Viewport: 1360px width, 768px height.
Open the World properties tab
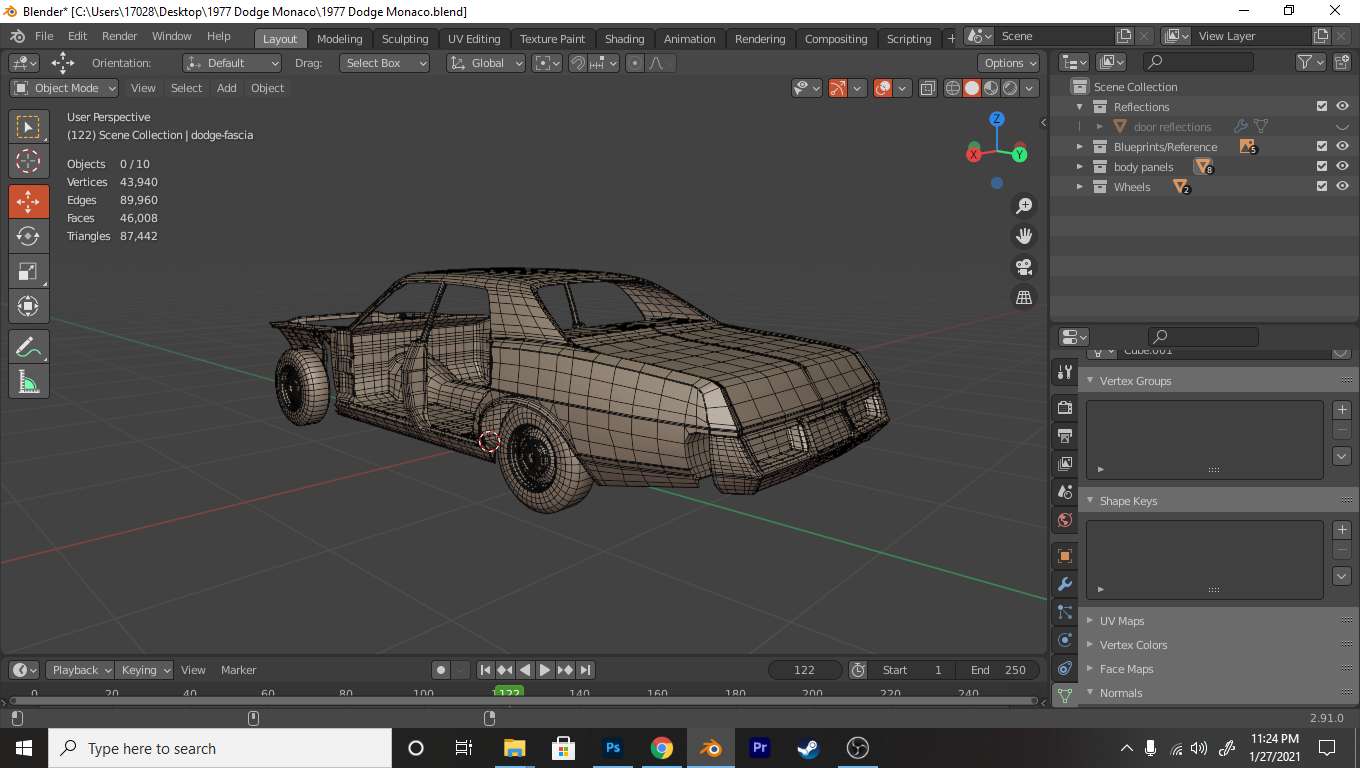tap(1065, 520)
